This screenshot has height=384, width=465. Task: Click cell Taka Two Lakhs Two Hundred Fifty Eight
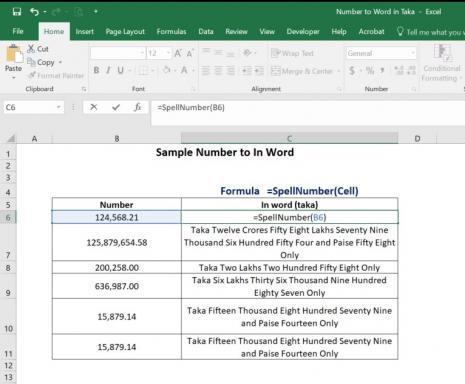[x=289, y=268]
